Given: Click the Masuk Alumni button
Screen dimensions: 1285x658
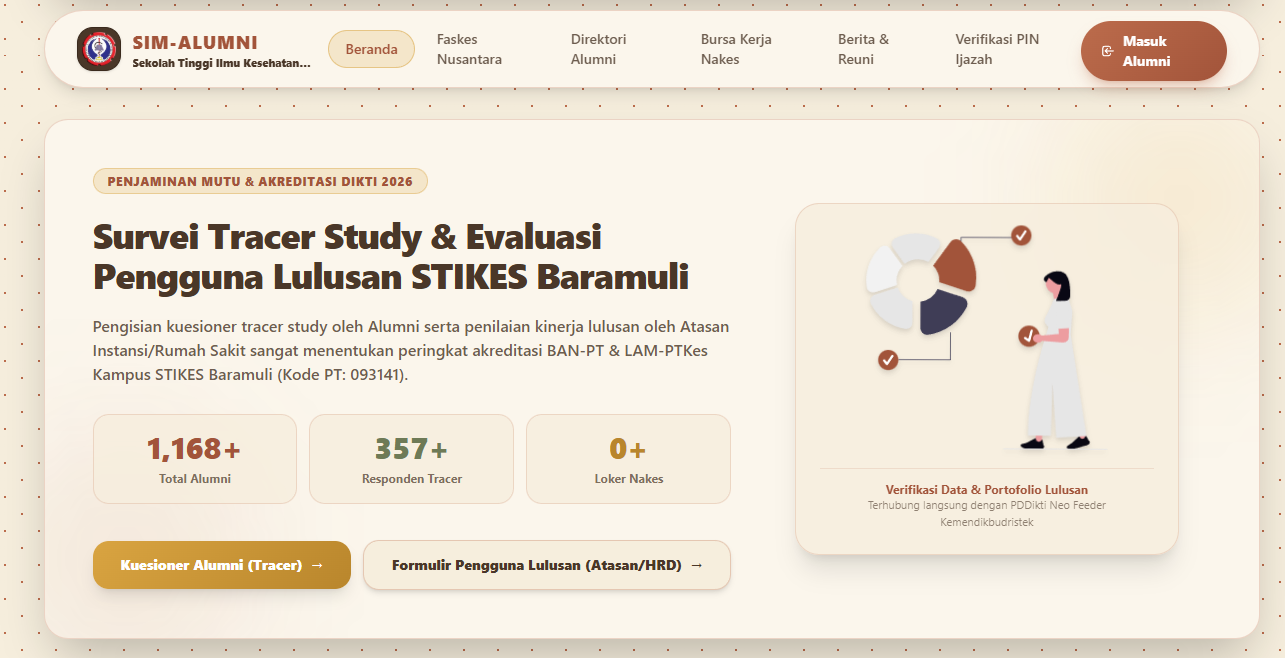Looking at the screenshot, I should 1154,51.
